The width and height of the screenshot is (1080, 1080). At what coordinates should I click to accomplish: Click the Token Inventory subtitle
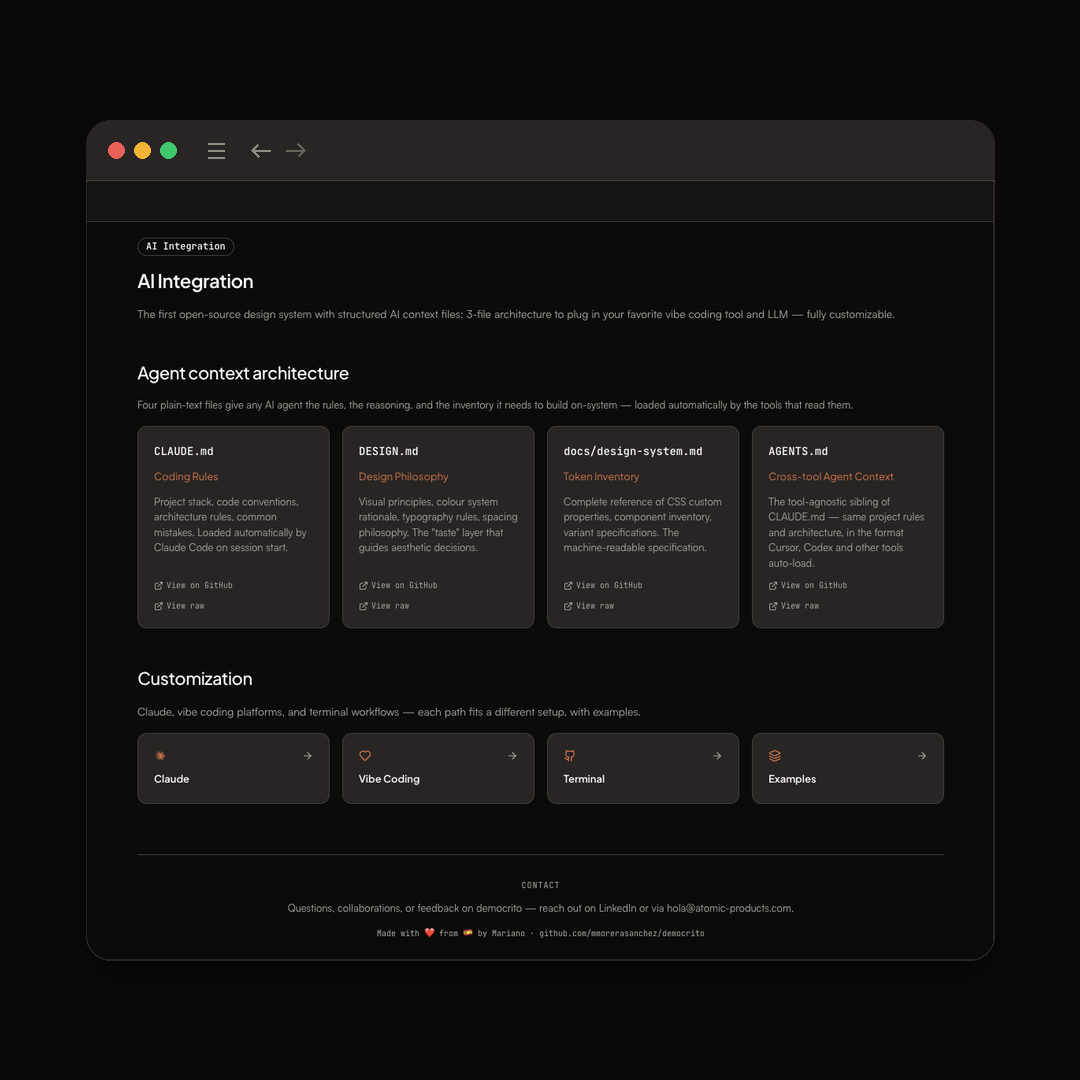601,477
